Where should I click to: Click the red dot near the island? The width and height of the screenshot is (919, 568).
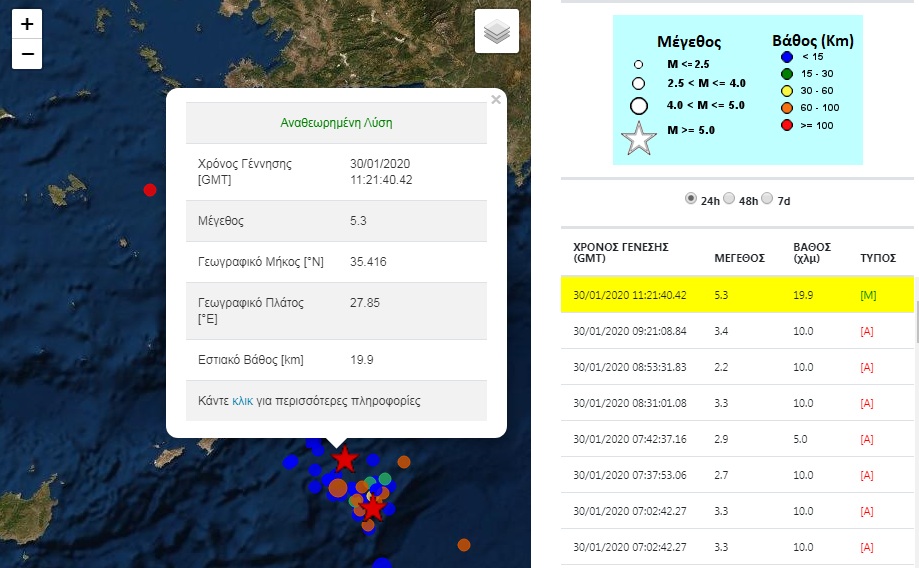coord(150,190)
